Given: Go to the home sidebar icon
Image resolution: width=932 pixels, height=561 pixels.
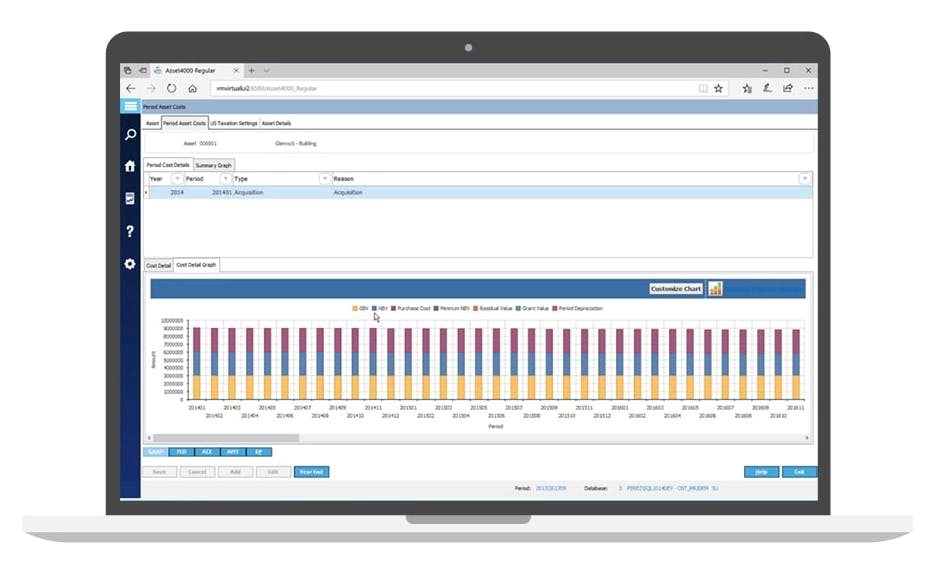Looking at the screenshot, I should click(x=130, y=166).
